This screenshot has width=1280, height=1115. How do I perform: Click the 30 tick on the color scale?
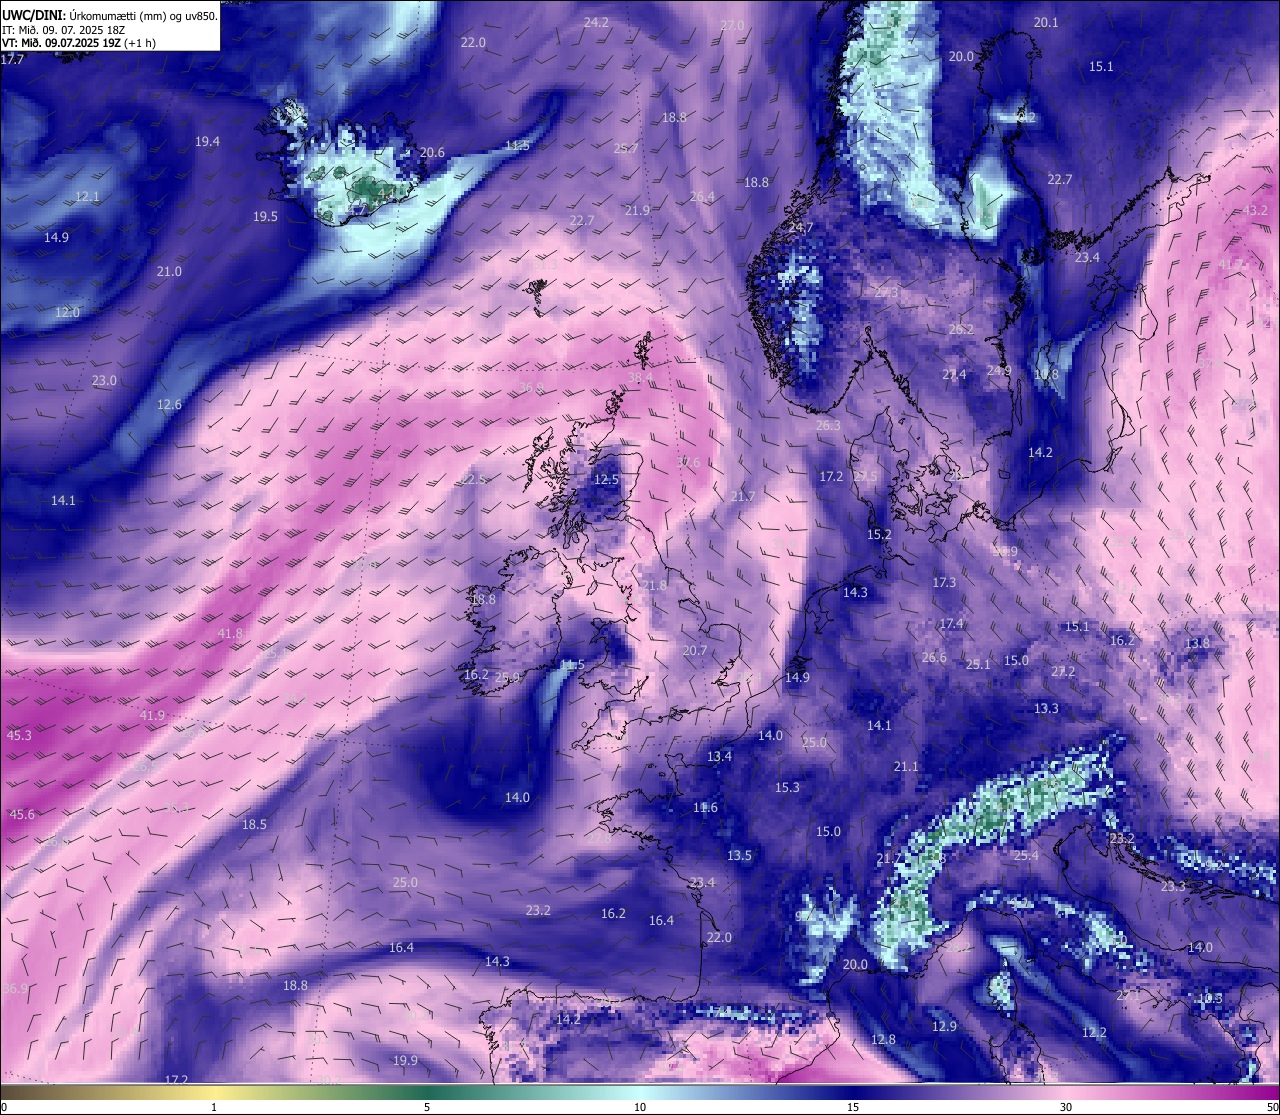[1066, 1107]
